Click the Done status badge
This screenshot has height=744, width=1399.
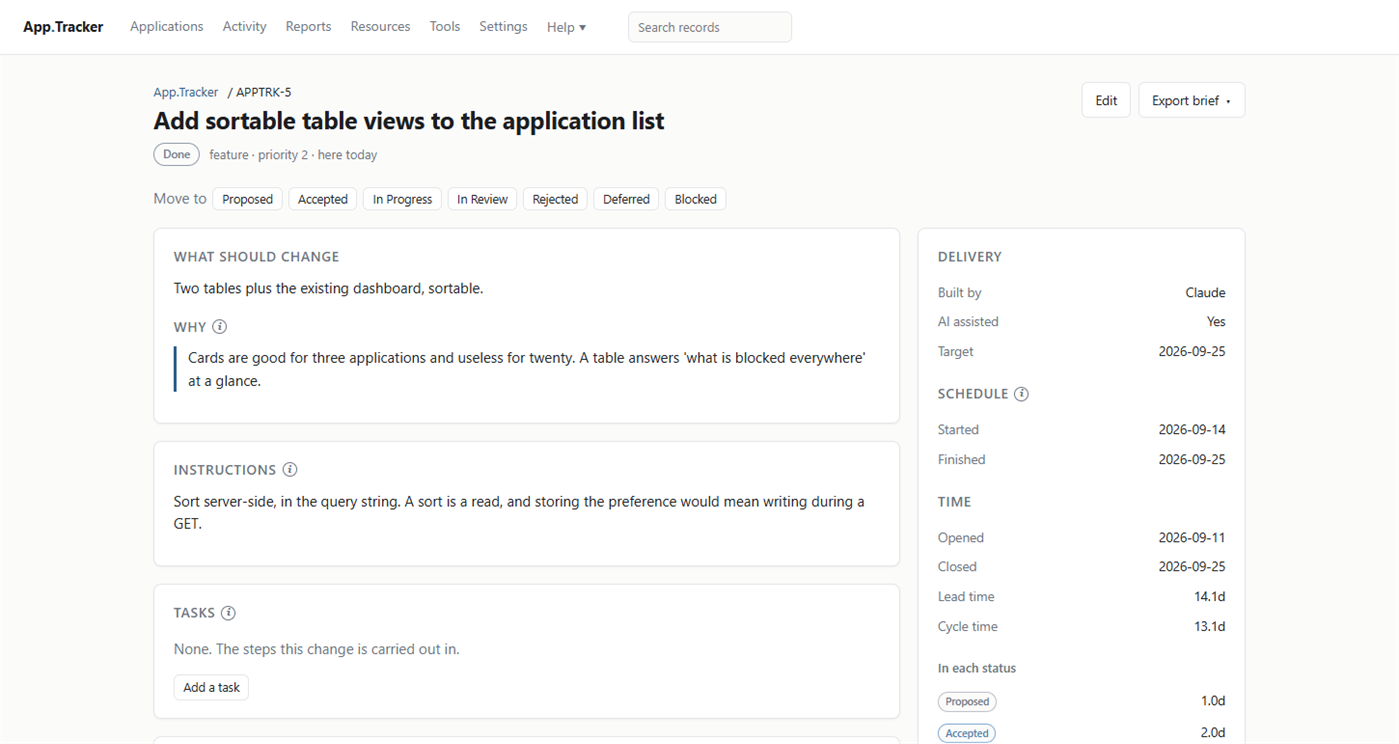pos(176,154)
